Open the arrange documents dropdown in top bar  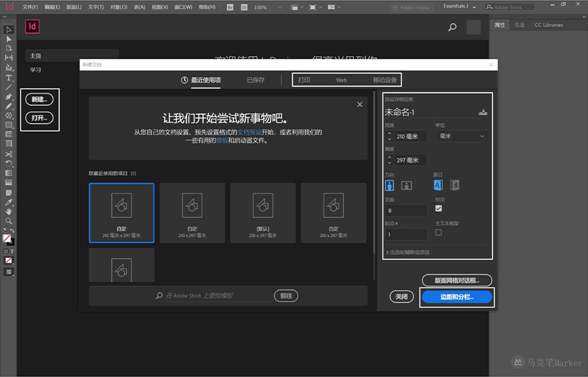(334, 7)
